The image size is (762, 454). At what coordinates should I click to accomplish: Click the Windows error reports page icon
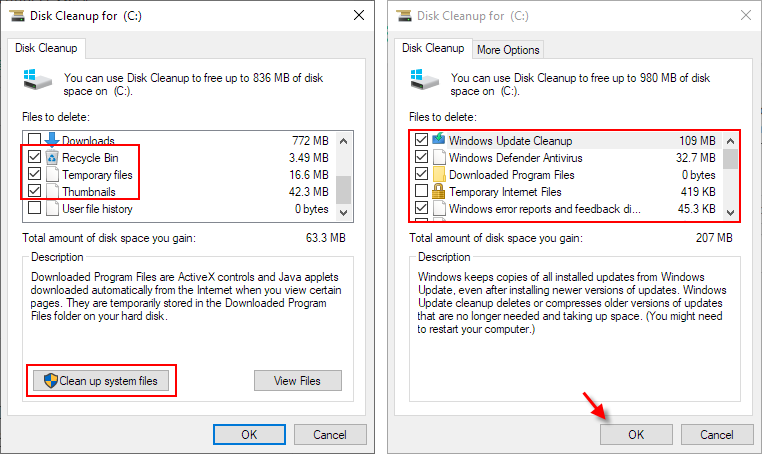tap(439, 209)
